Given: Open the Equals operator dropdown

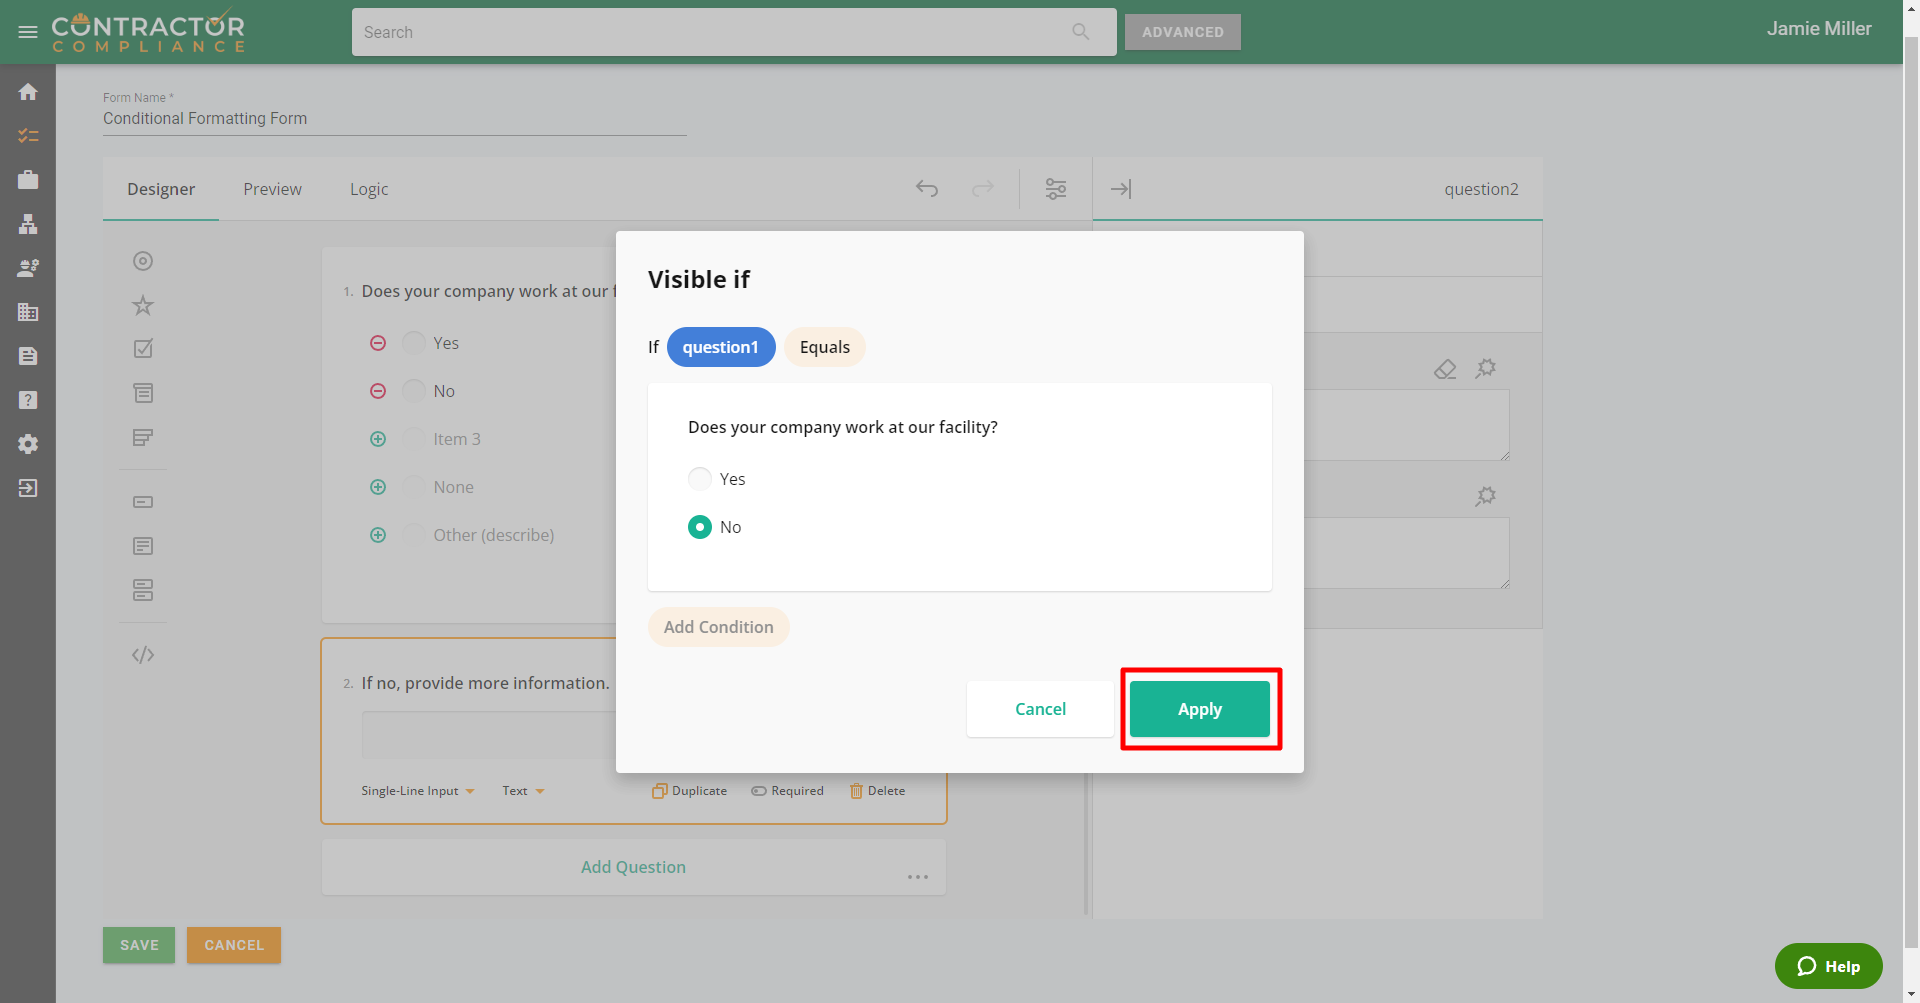Looking at the screenshot, I should (x=824, y=347).
